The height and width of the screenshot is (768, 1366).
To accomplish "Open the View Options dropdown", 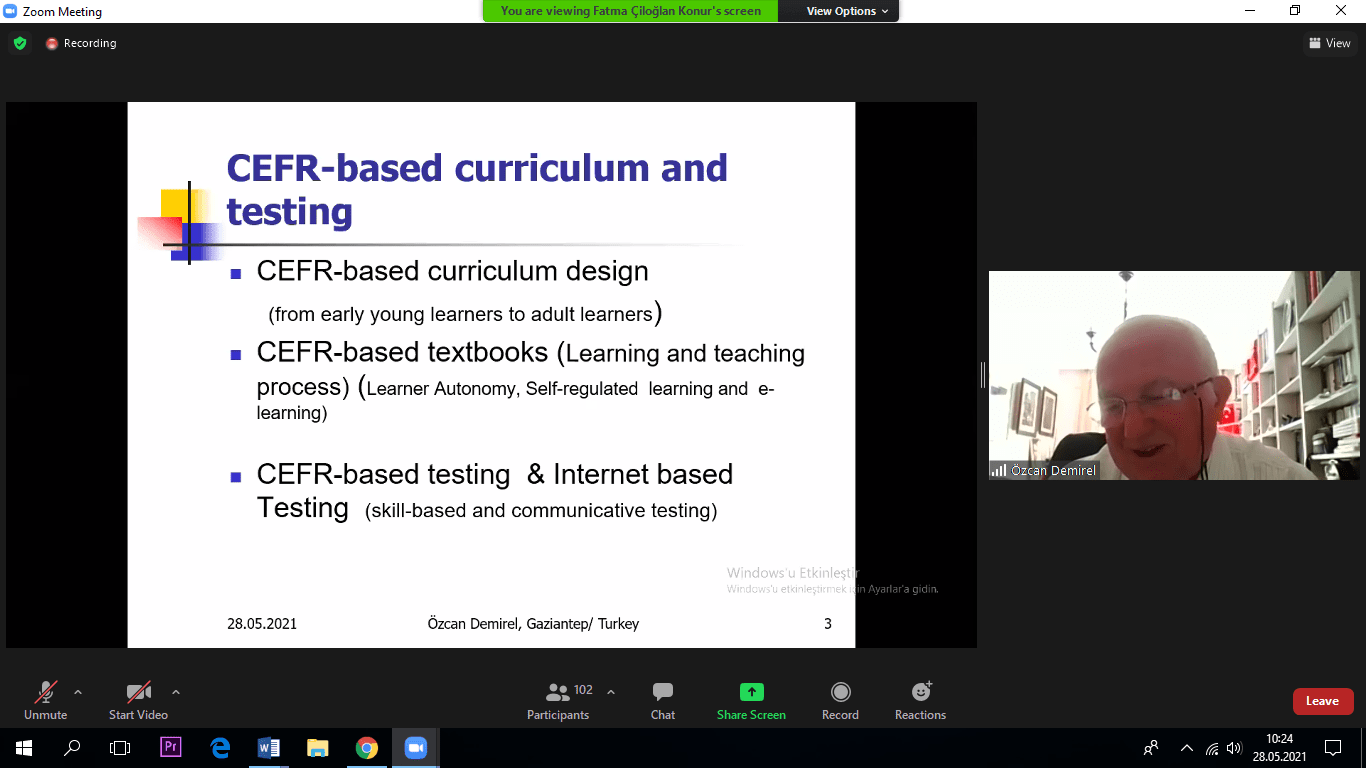I will pyautogui.click(x=841, y=11).
